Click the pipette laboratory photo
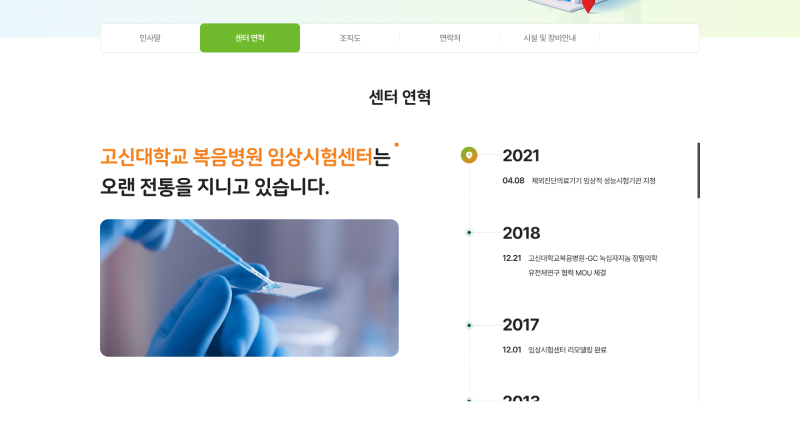The height and width of the screenshot is (448, 800). [x=249, y=288]
